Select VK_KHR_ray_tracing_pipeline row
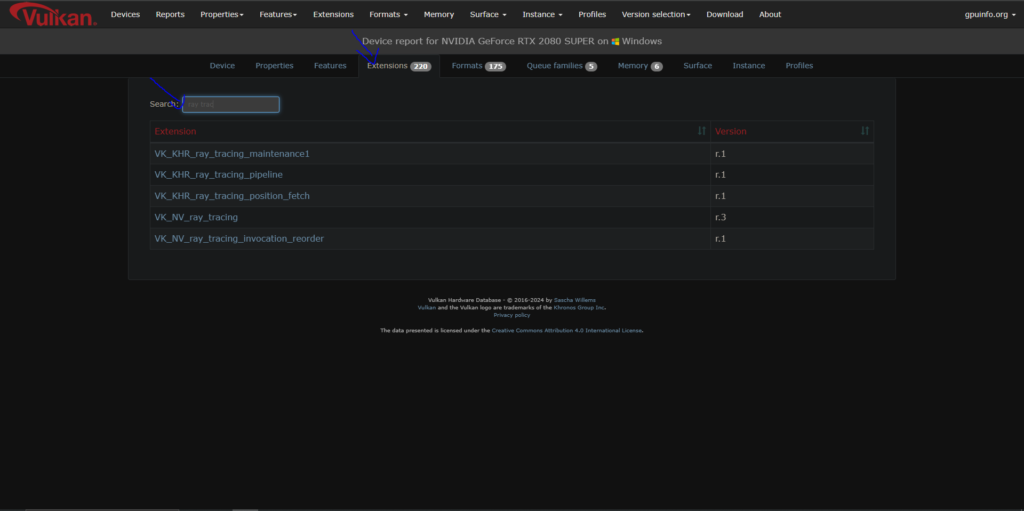Screen dimensions: 1024x511 512,175
